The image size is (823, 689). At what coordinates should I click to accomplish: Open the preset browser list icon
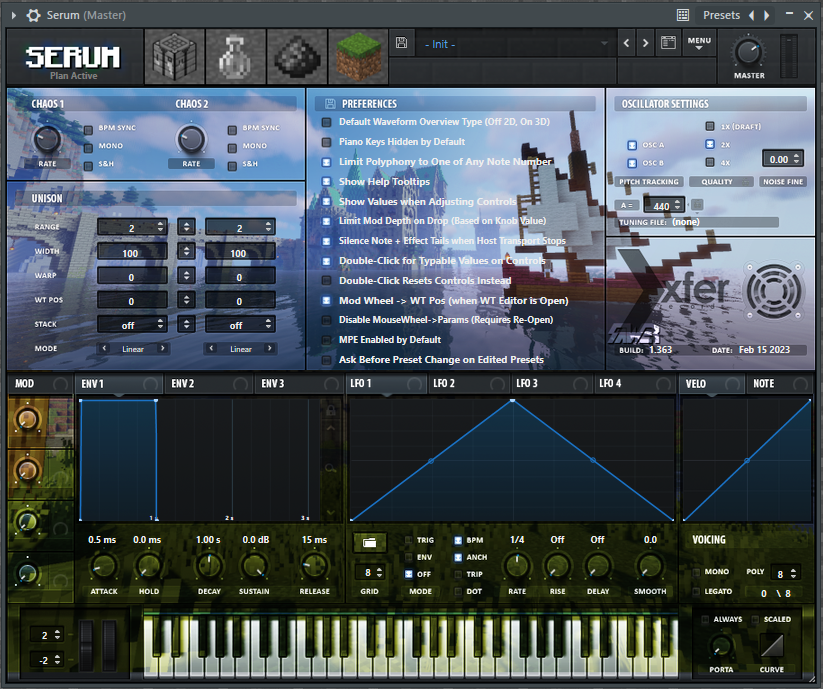point(667,44)
